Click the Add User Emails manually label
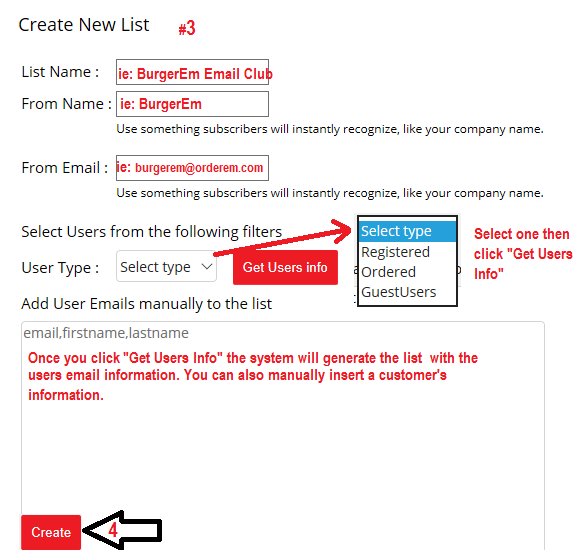 point(146,304)
